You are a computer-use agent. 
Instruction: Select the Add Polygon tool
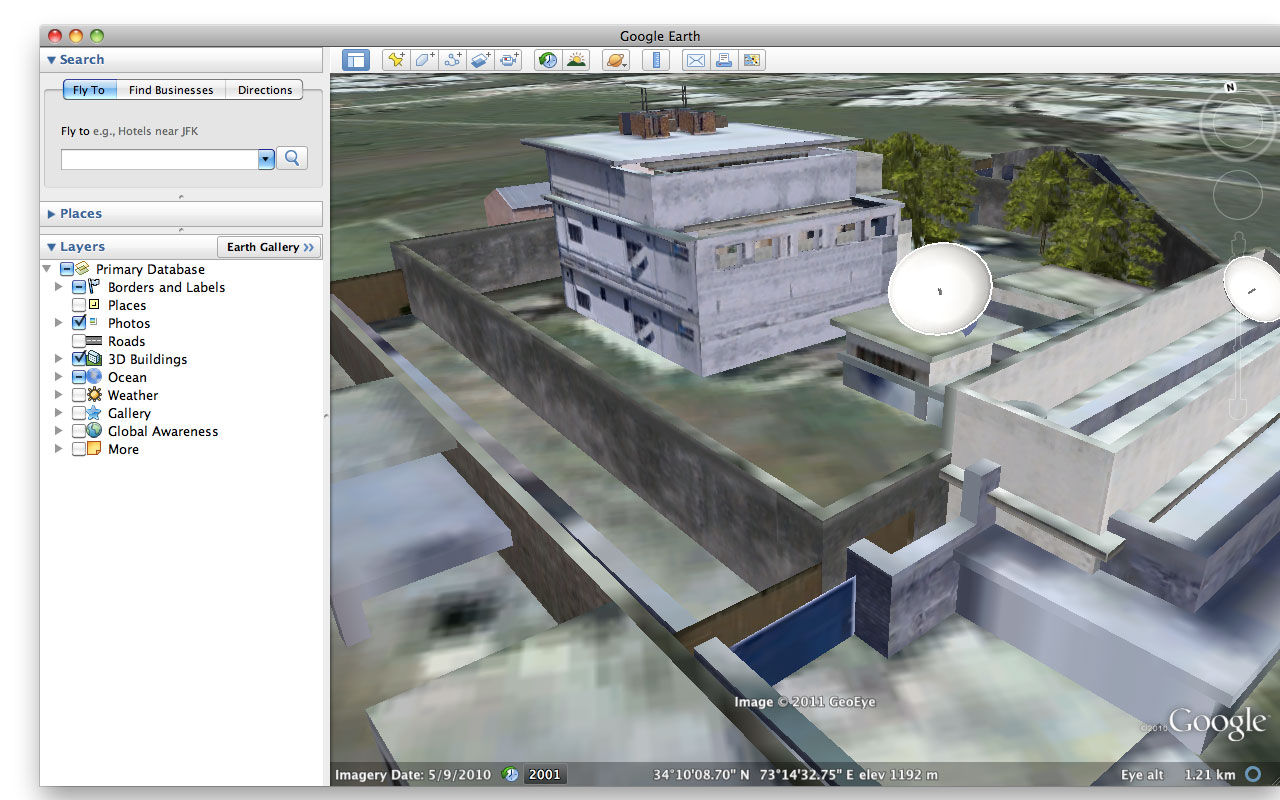pos(423,60)
